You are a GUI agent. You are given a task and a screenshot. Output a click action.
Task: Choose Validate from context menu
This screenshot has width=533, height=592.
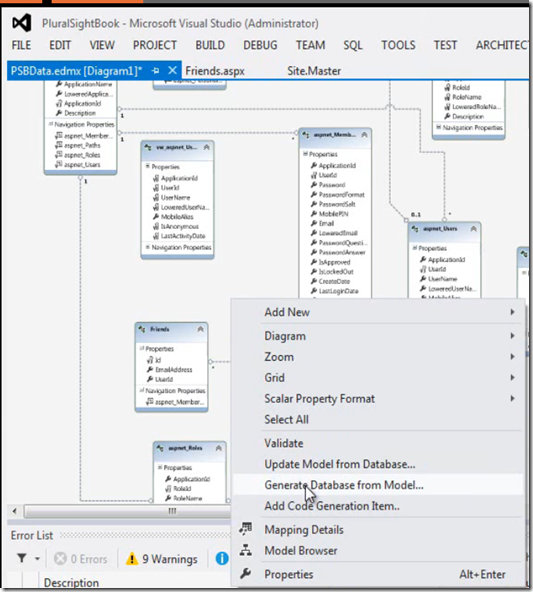[378, 443]
